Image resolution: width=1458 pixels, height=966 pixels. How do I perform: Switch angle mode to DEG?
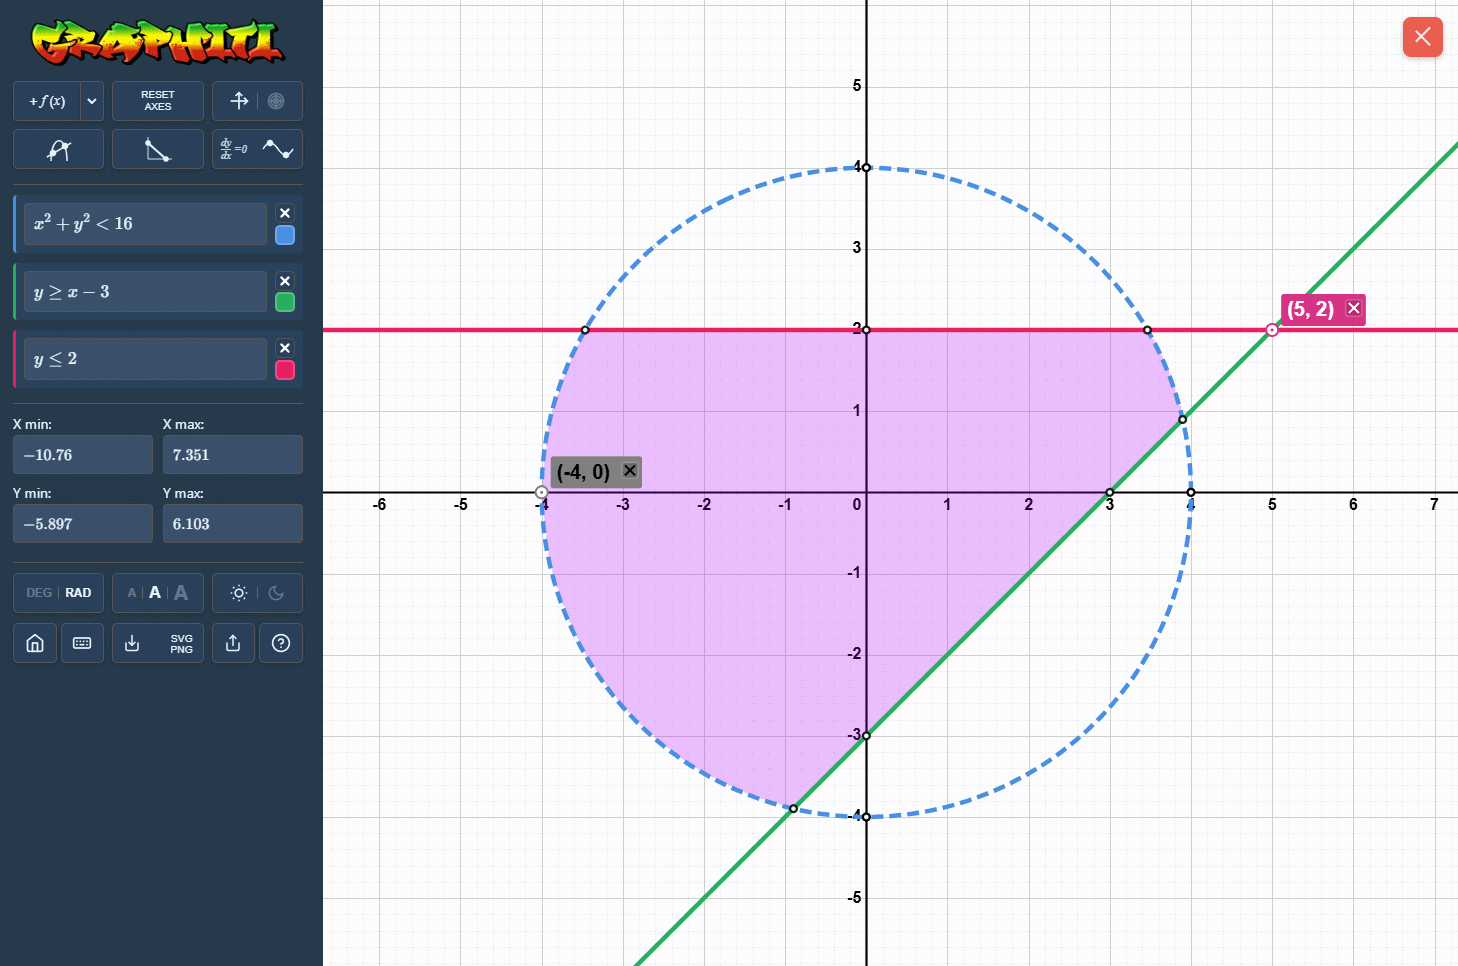pos(39,593)
